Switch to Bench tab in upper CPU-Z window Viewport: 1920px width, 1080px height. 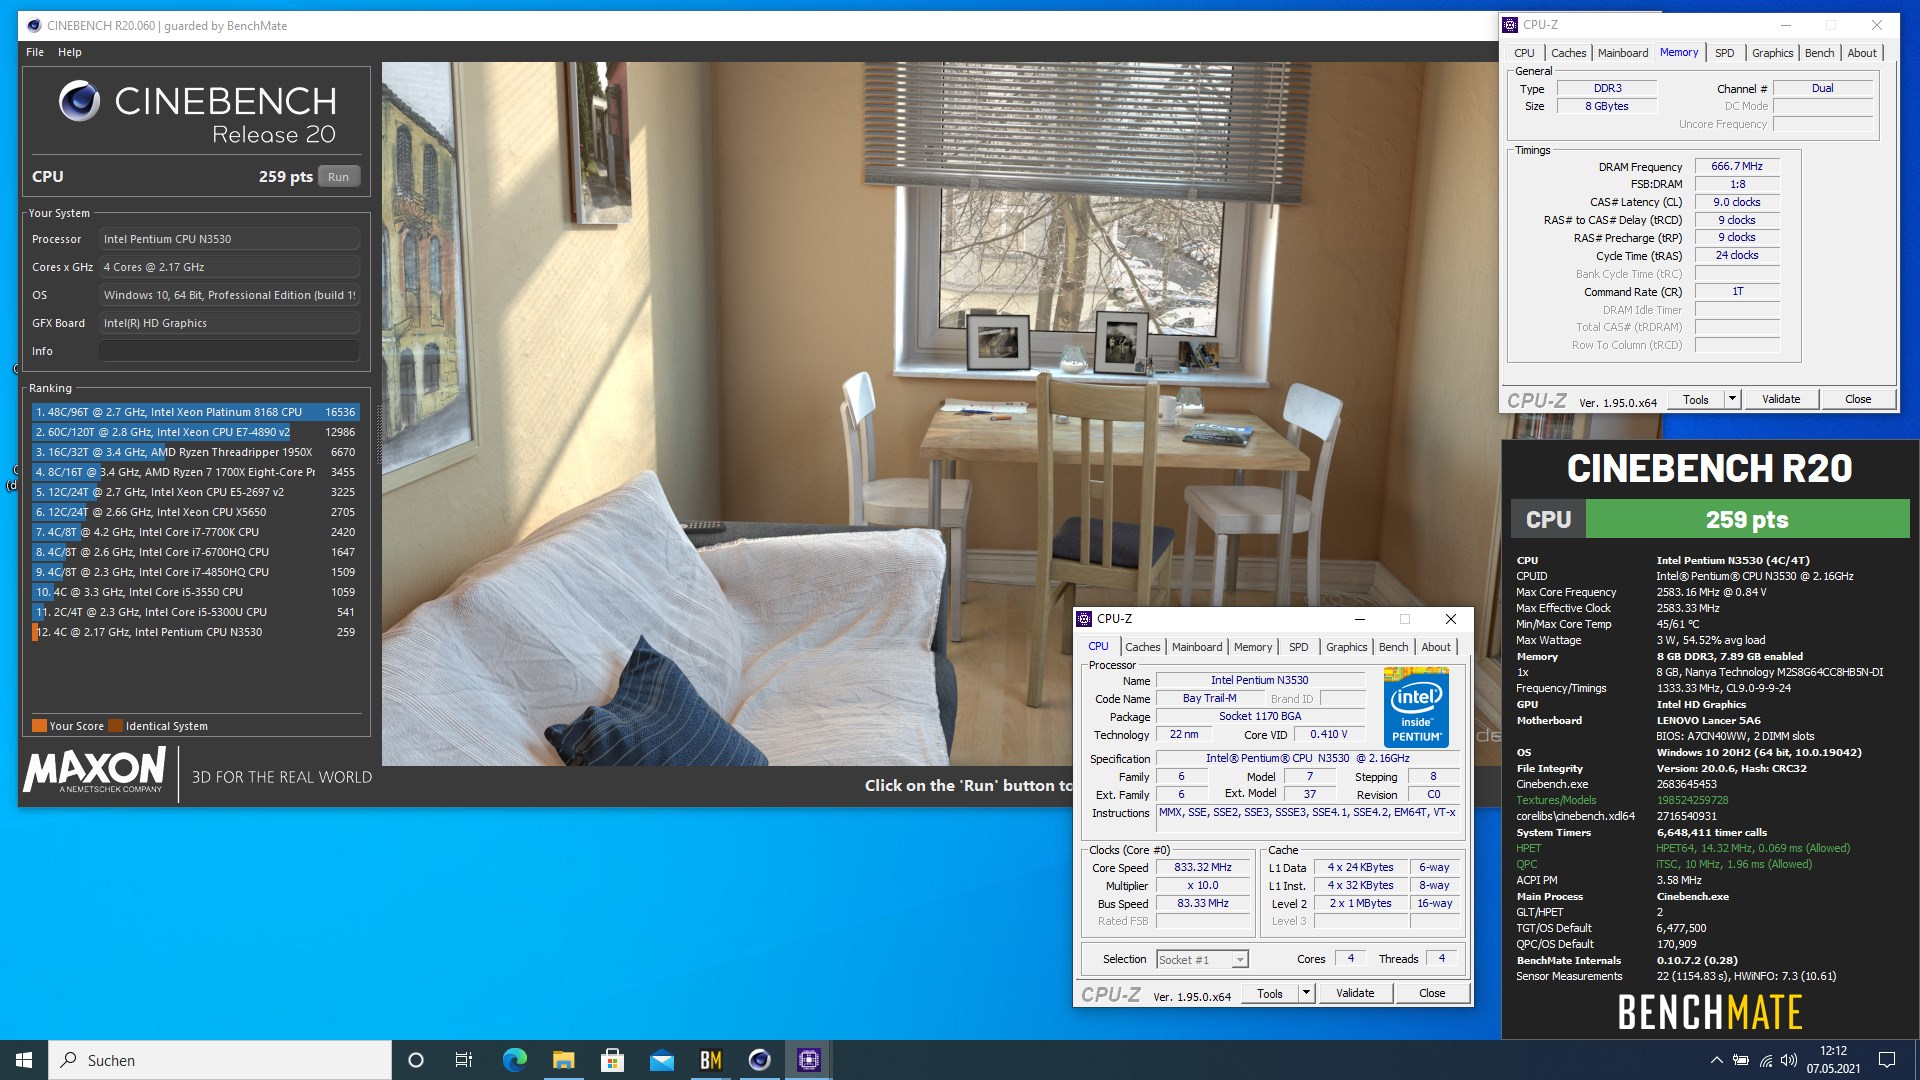pyautogui.click(x=1819, y=53)
